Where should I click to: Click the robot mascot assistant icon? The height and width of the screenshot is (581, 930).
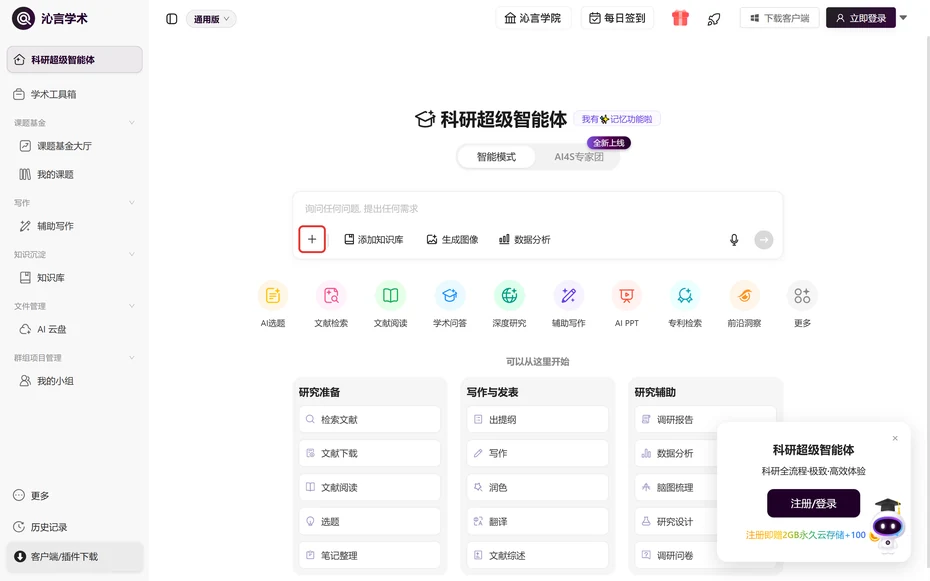(x=887, y=525)
